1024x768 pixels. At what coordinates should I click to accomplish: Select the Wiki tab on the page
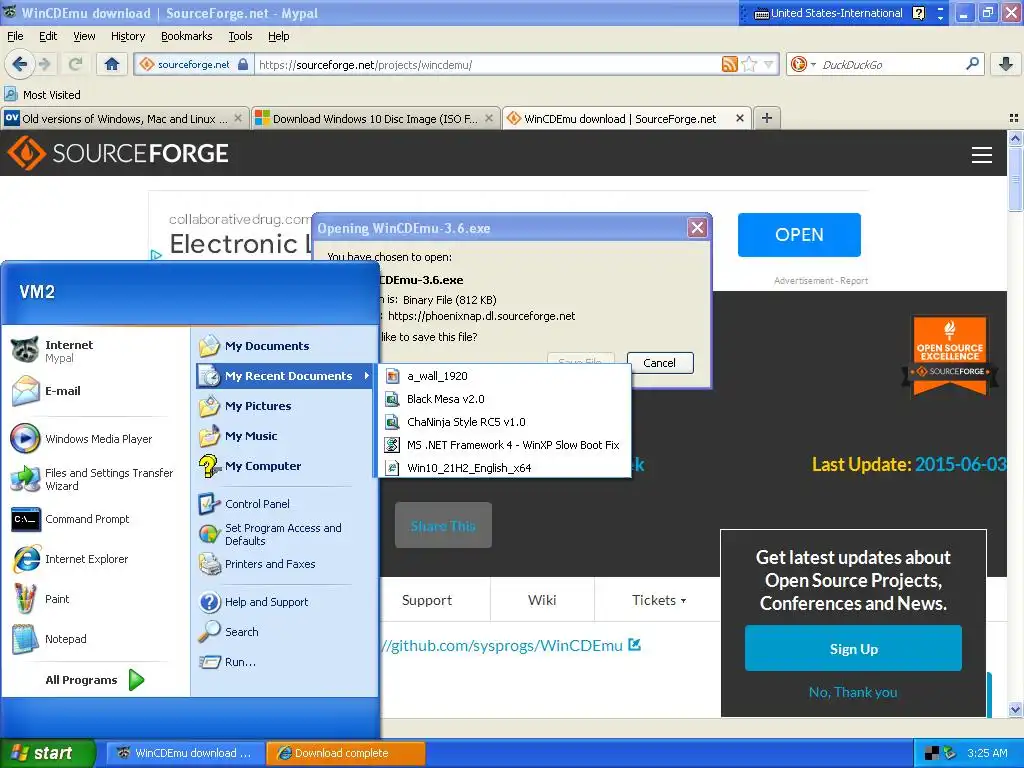coord(542,600)
